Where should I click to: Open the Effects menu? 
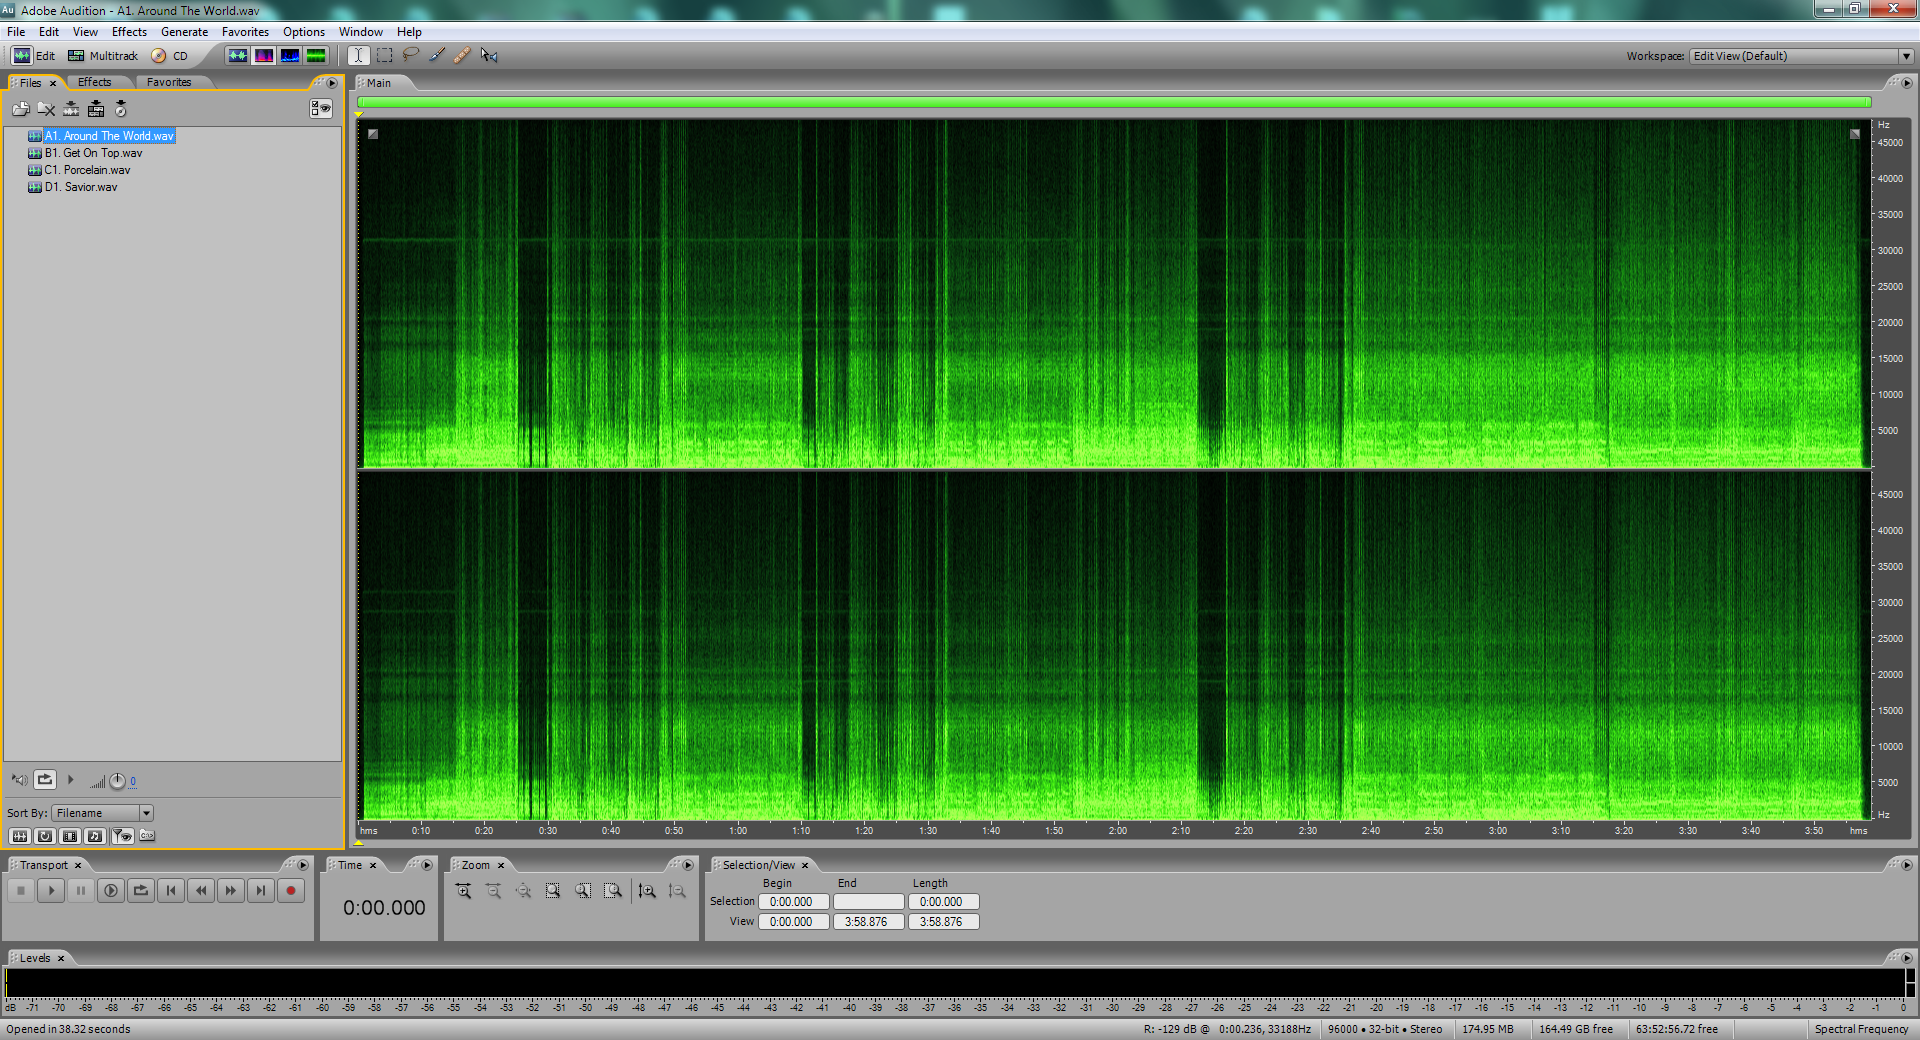129,32
